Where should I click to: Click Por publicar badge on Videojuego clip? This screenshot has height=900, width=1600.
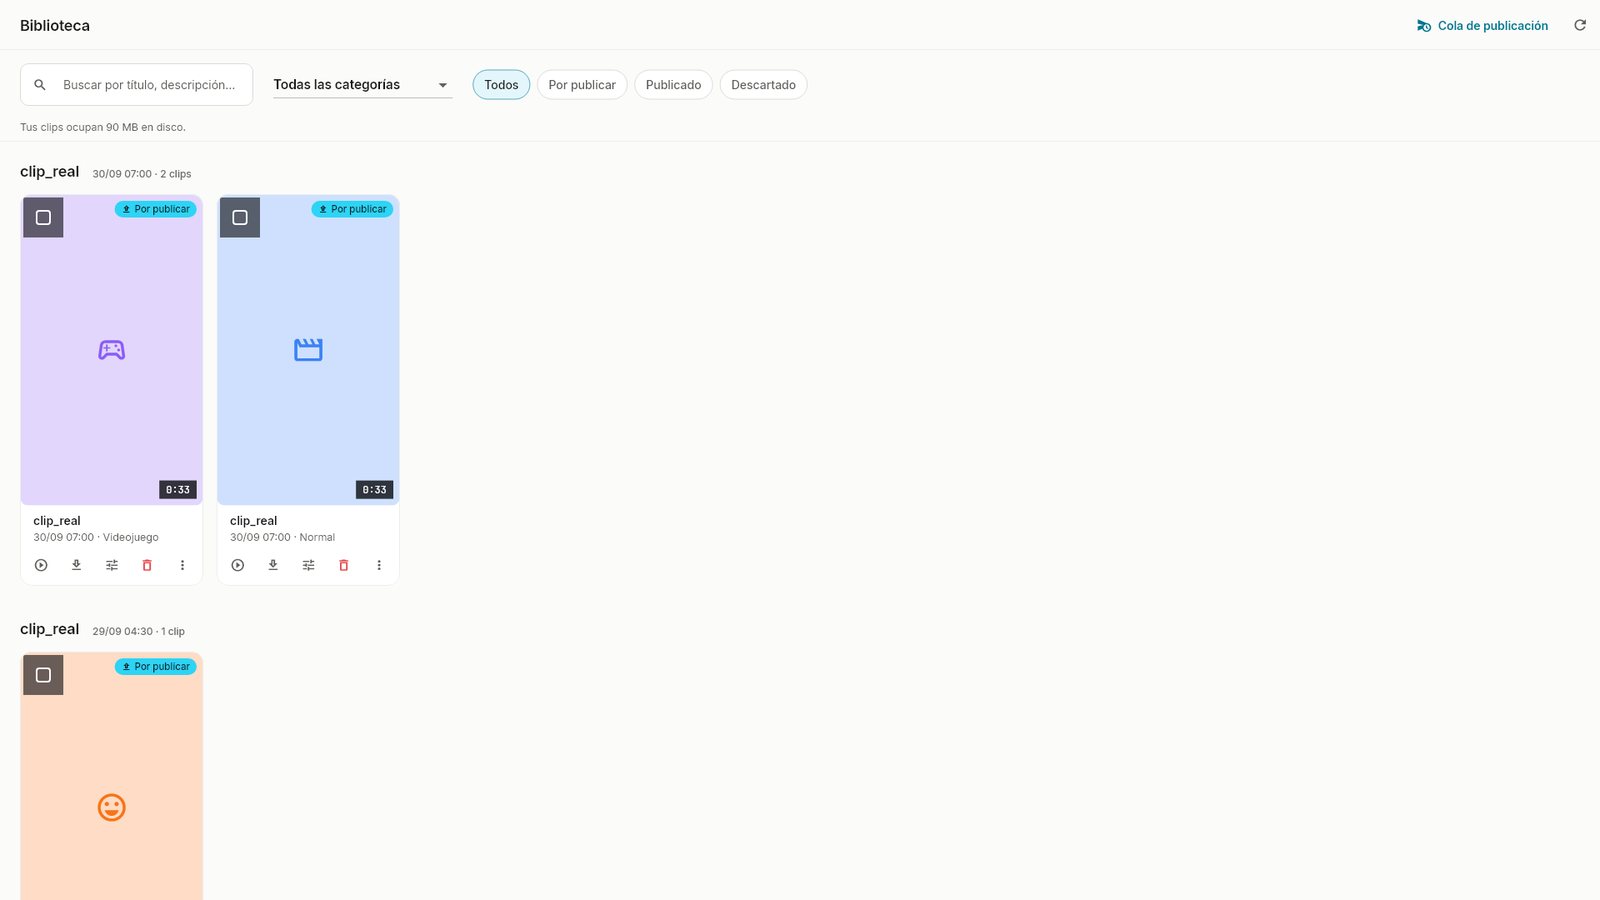tap(155, 209)
